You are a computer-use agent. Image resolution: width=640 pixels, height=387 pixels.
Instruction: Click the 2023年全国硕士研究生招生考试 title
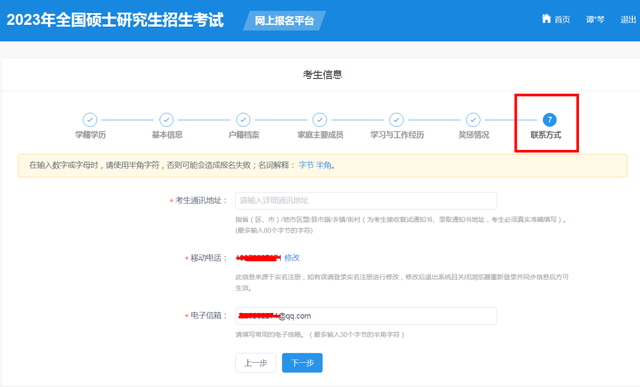(x=115, y=20)
